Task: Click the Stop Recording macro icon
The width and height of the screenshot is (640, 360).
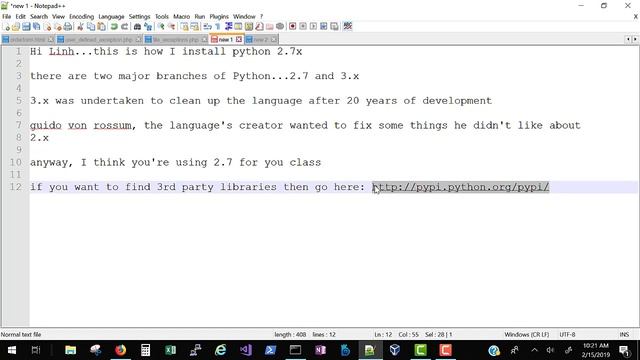Action: click(x=303, y=27)
